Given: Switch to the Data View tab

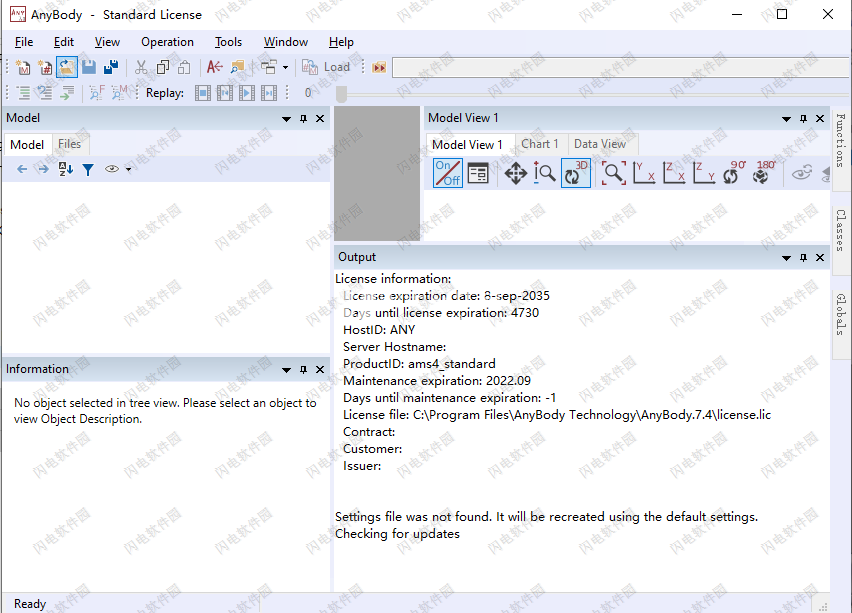Looking at the screenshot, I should (x=600, y=144).
